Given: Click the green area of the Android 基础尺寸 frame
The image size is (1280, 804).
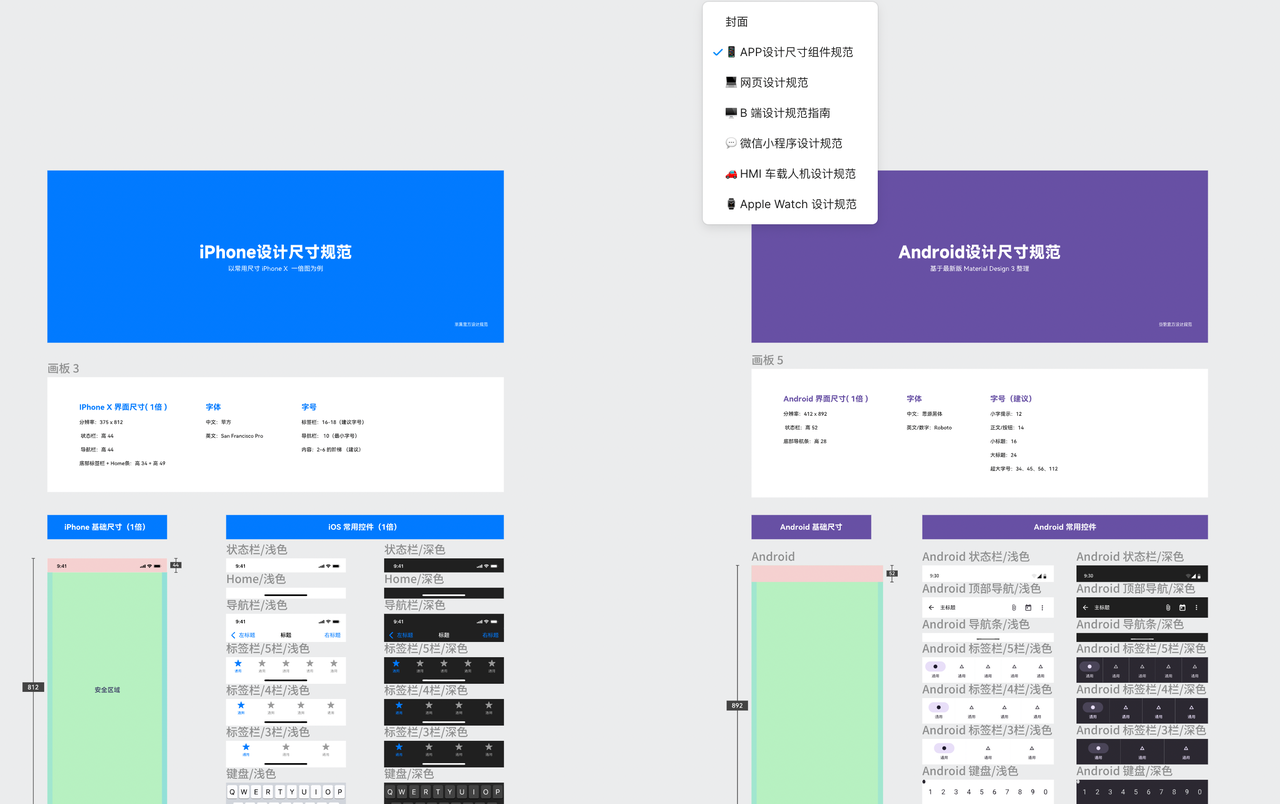Looking at the screenshot, I should (817, 693).
